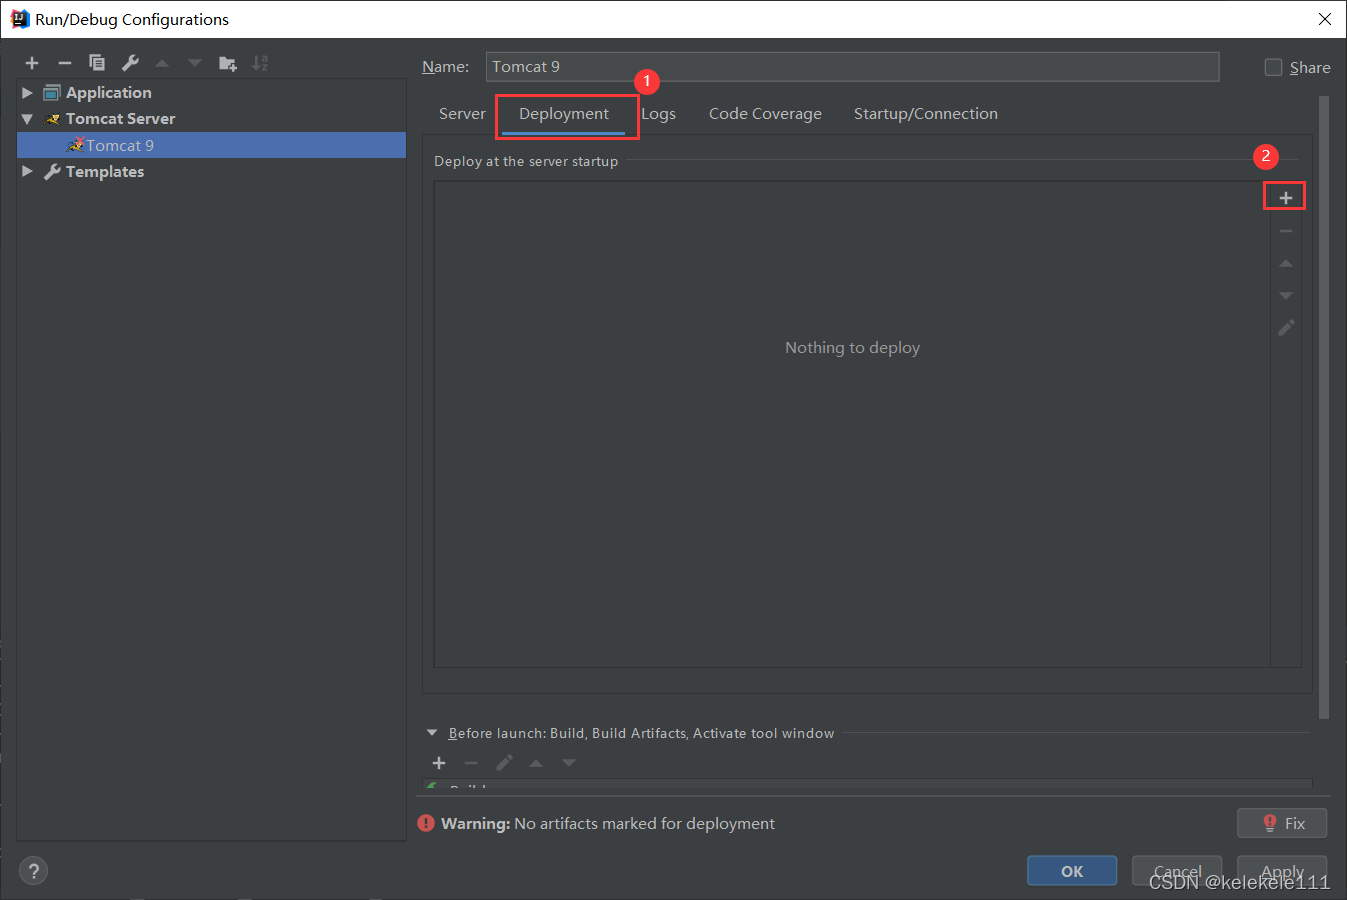Remove selected configuration with minus icon
Screen dimensions: 1347x900
pos(65,63)
